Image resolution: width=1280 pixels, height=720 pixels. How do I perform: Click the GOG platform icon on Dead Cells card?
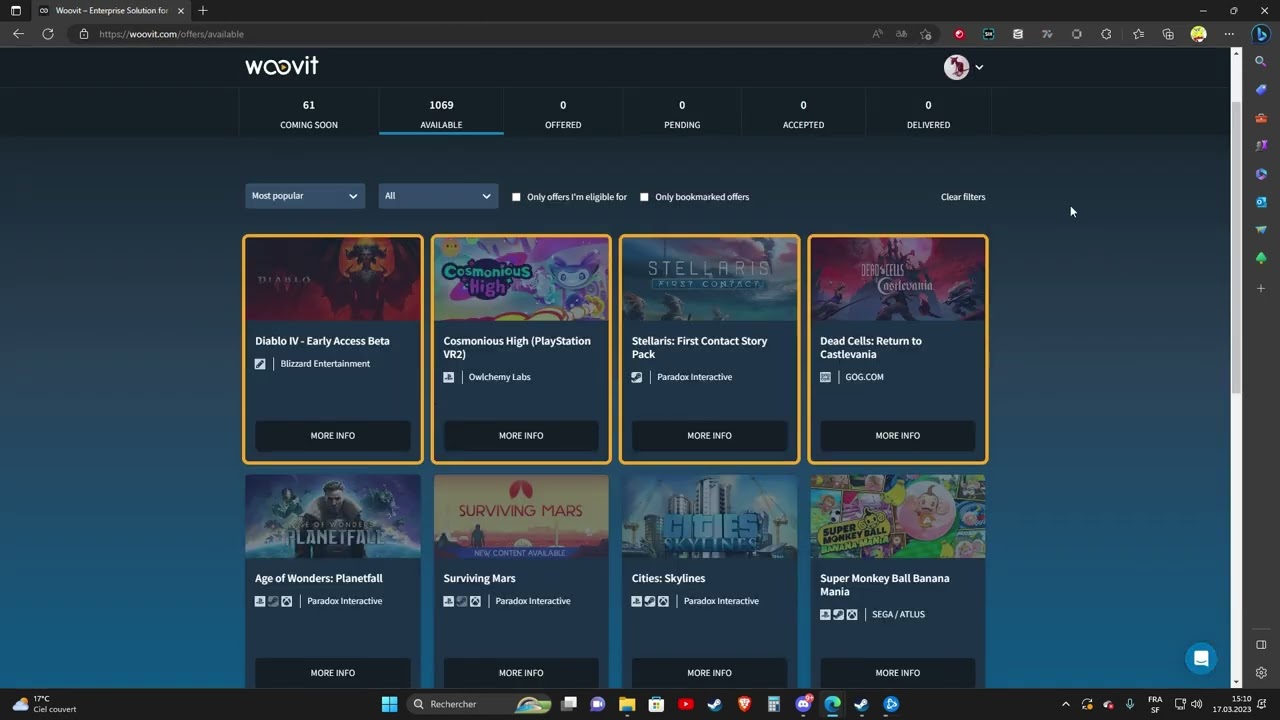point(825,377)
